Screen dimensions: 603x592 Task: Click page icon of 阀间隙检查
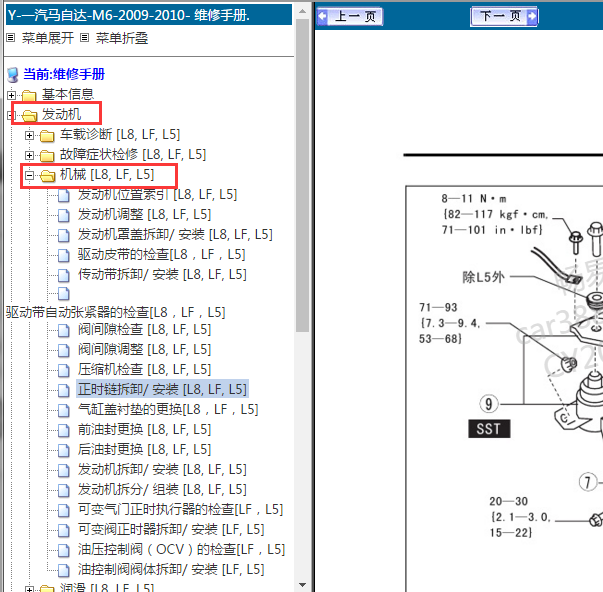click(x=64, y=330)
